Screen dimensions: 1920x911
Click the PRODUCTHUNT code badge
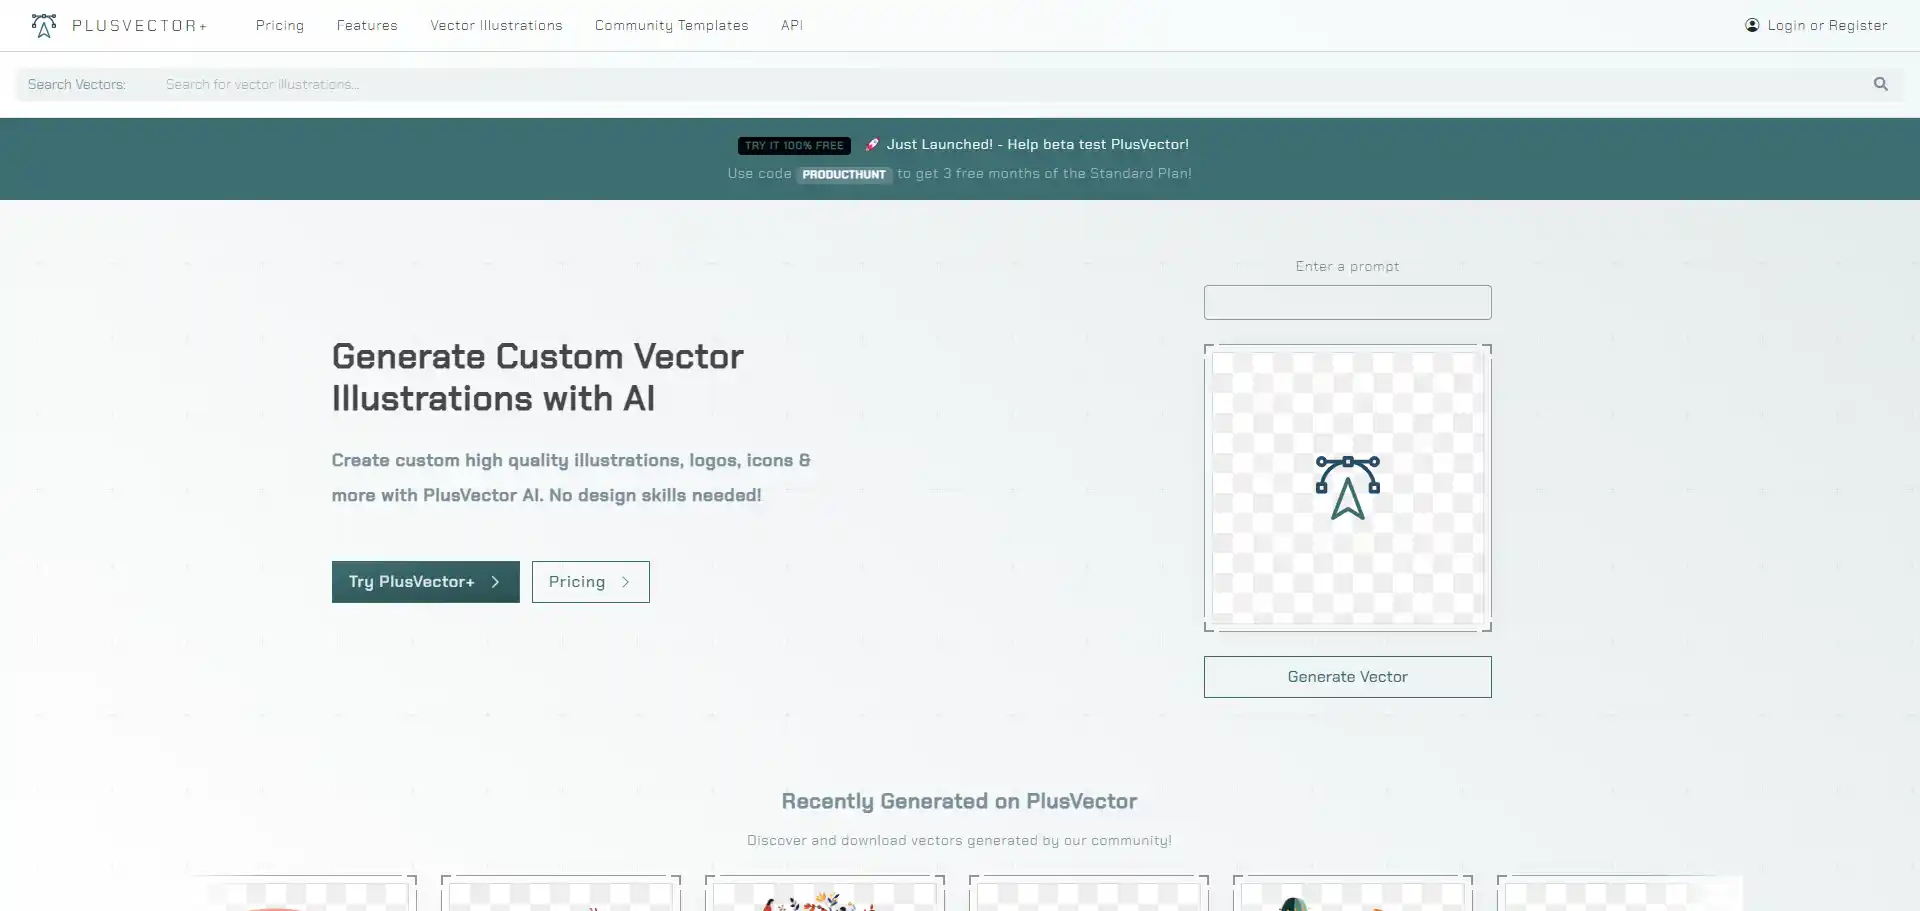click(844, 174)
